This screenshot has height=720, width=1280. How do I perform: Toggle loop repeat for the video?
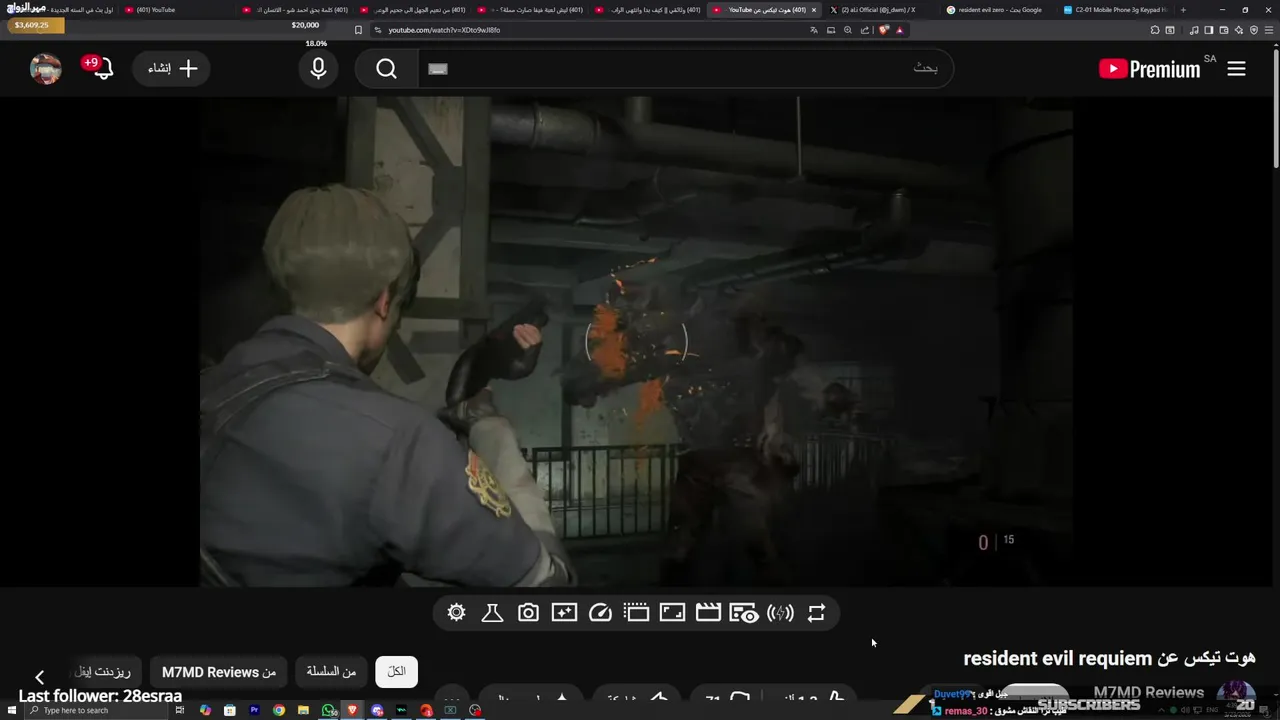[816, 613]
